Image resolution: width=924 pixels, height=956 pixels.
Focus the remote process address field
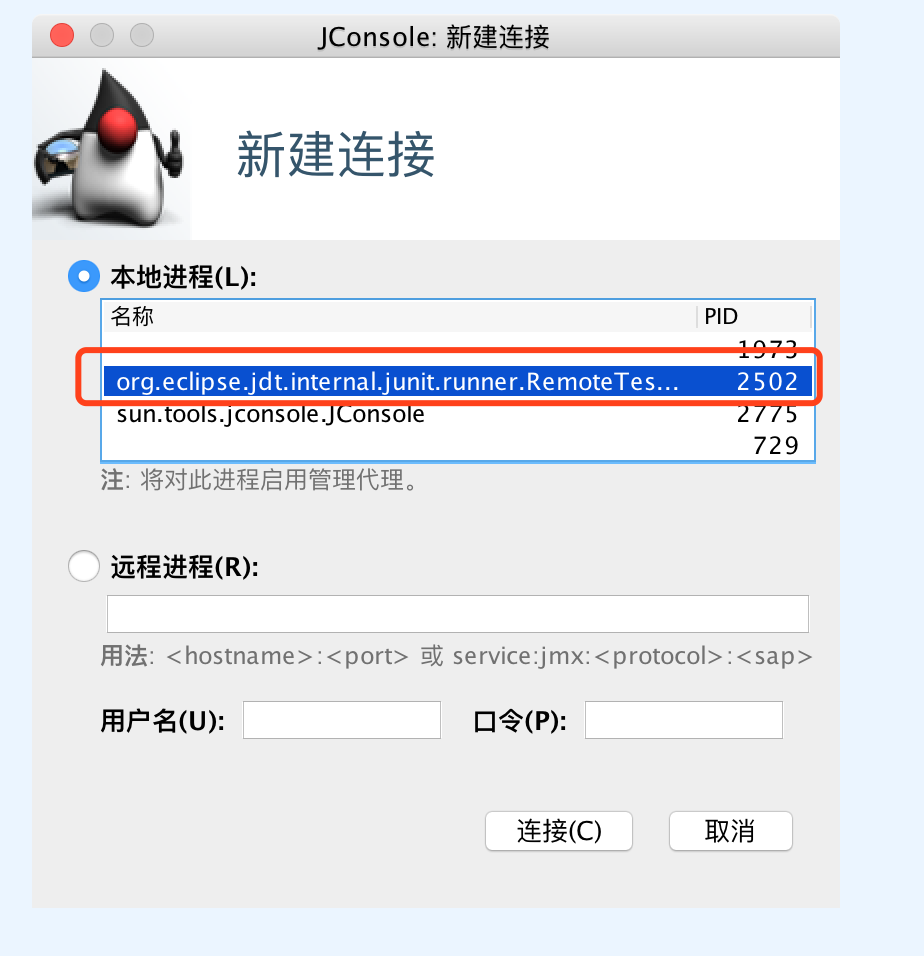[458, 614]
